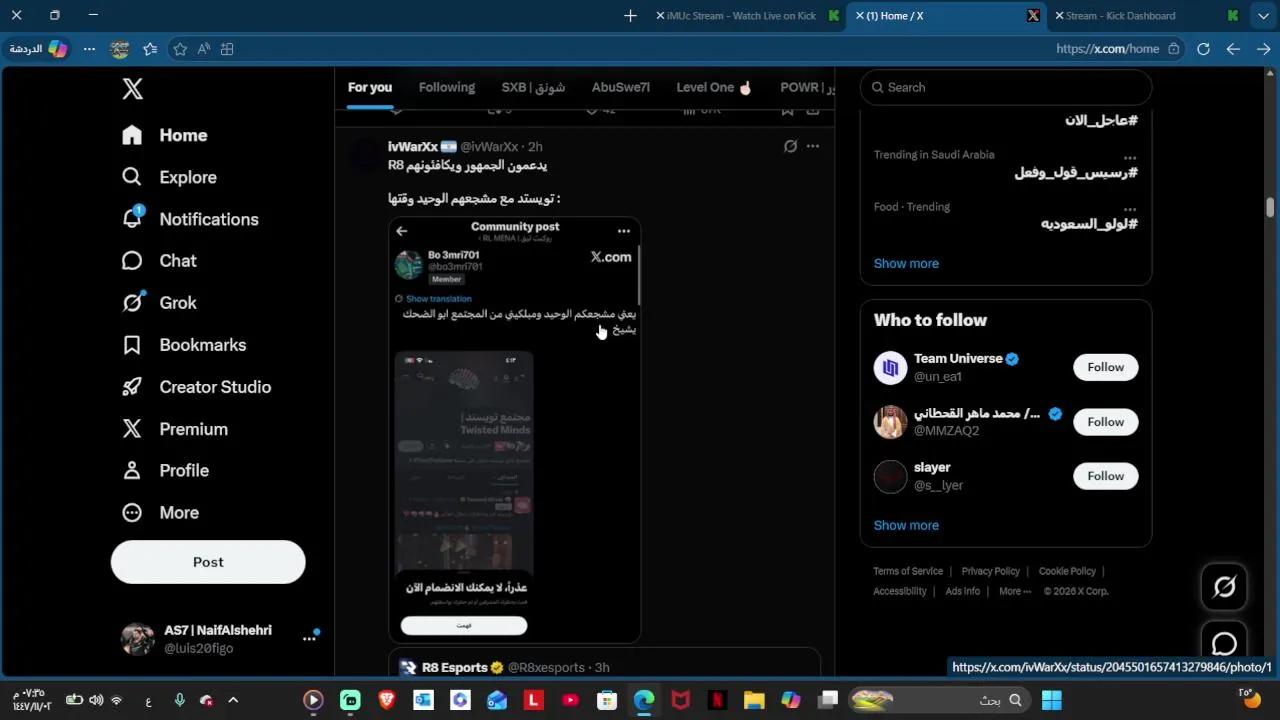Open Premium in the X sidebar

pyautogui.click(x=175, y=429)
